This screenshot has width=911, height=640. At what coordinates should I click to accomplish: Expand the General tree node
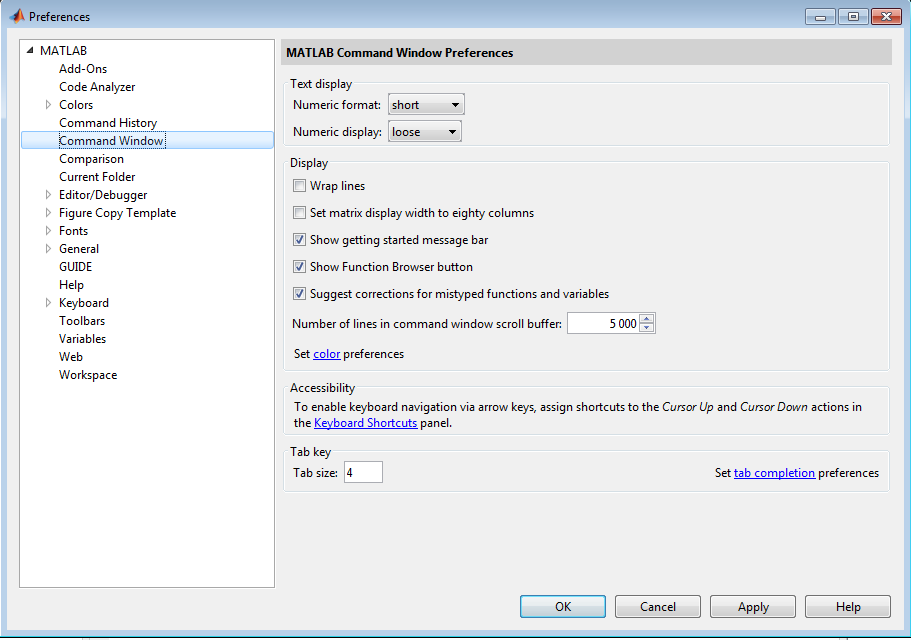coord(48,249)
